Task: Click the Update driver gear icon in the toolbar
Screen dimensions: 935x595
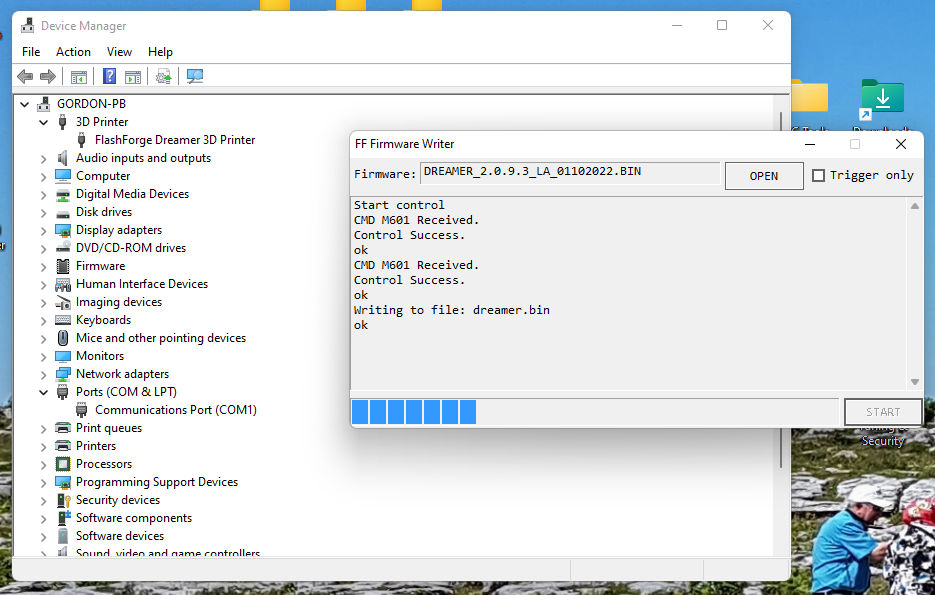Action: (x=163, y=76)
